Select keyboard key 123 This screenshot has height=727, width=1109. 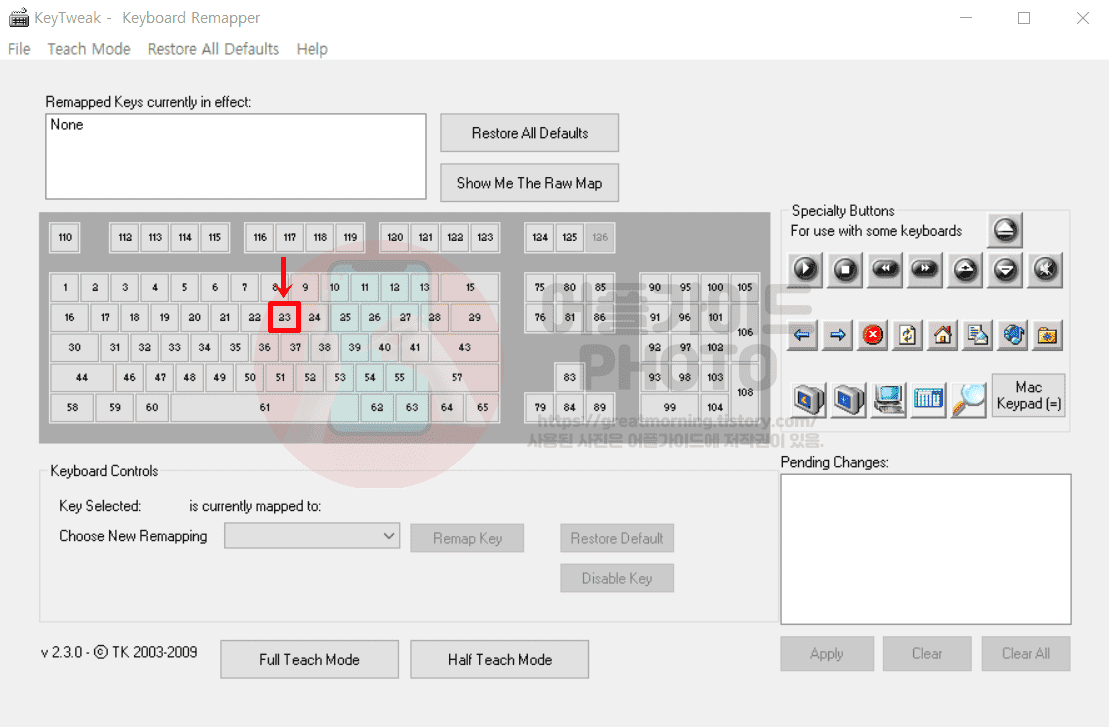click(x=485, y=238)
